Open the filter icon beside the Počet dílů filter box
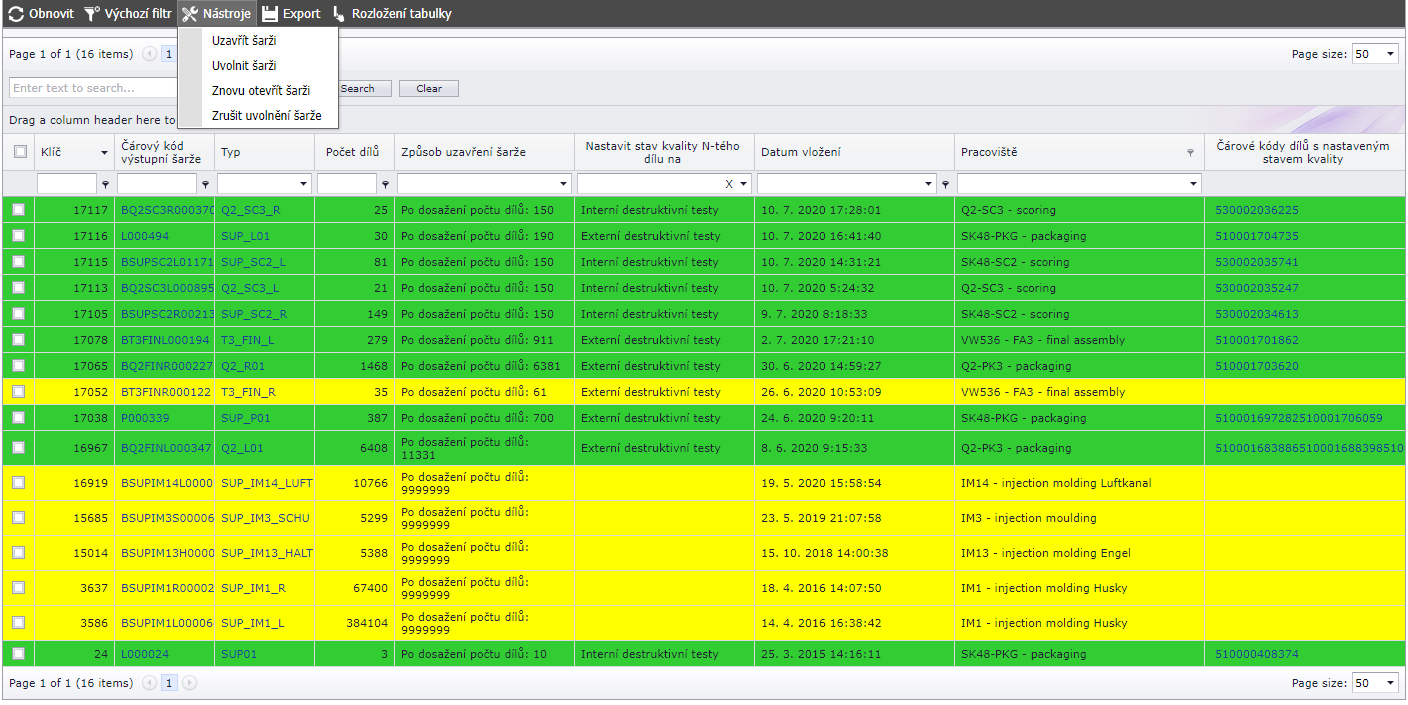 point(385,184)
